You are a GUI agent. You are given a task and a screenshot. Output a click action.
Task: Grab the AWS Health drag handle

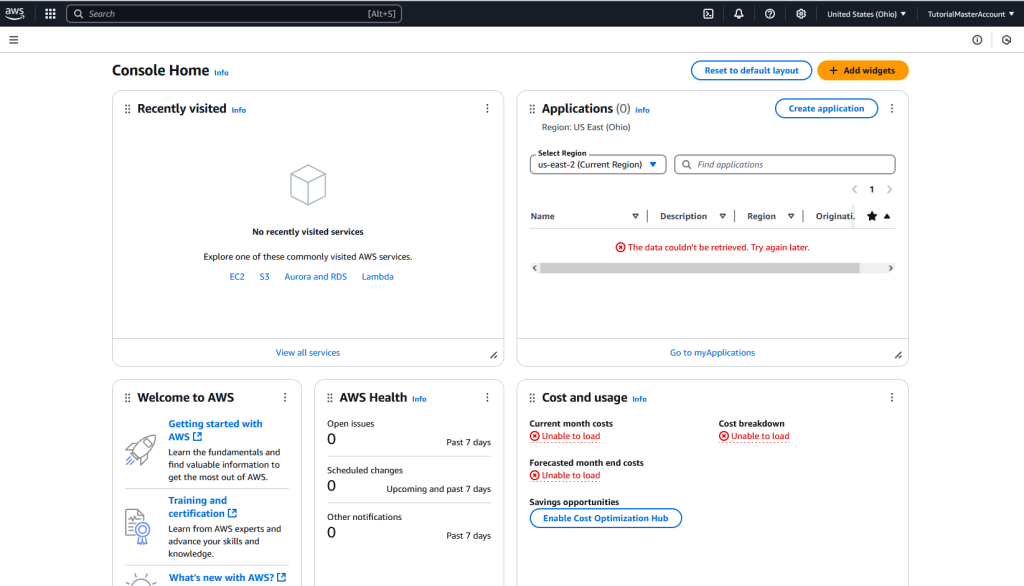[330, 398]
